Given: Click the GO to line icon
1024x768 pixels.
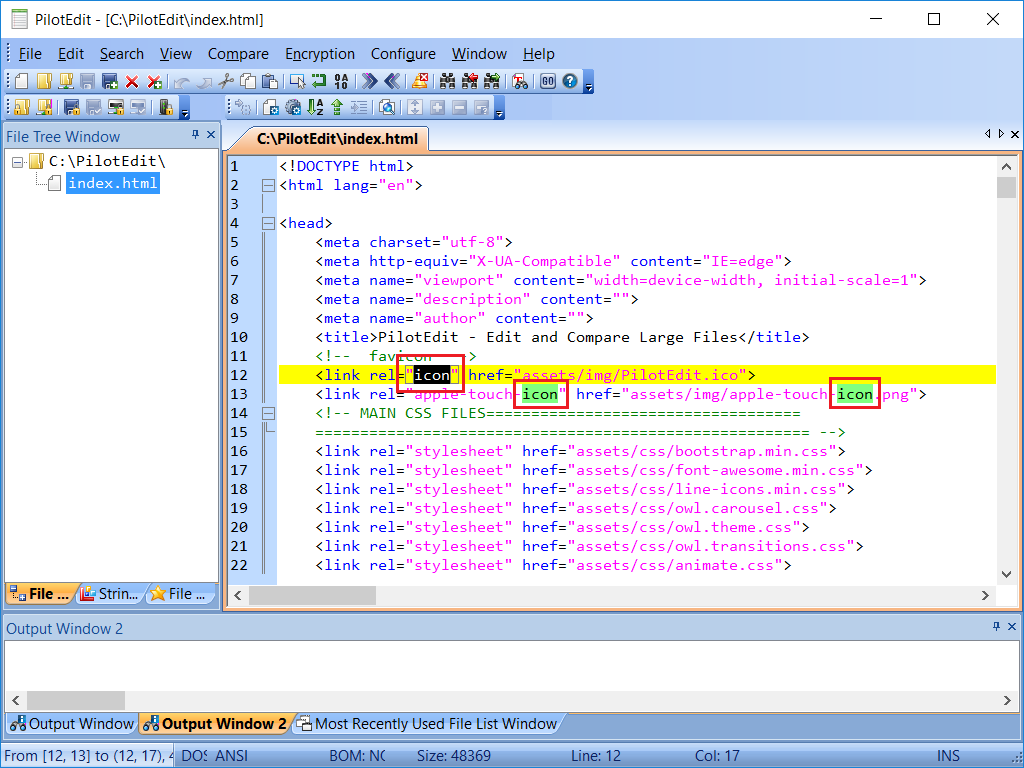Looking at the screenshot, I should [548, 81].
